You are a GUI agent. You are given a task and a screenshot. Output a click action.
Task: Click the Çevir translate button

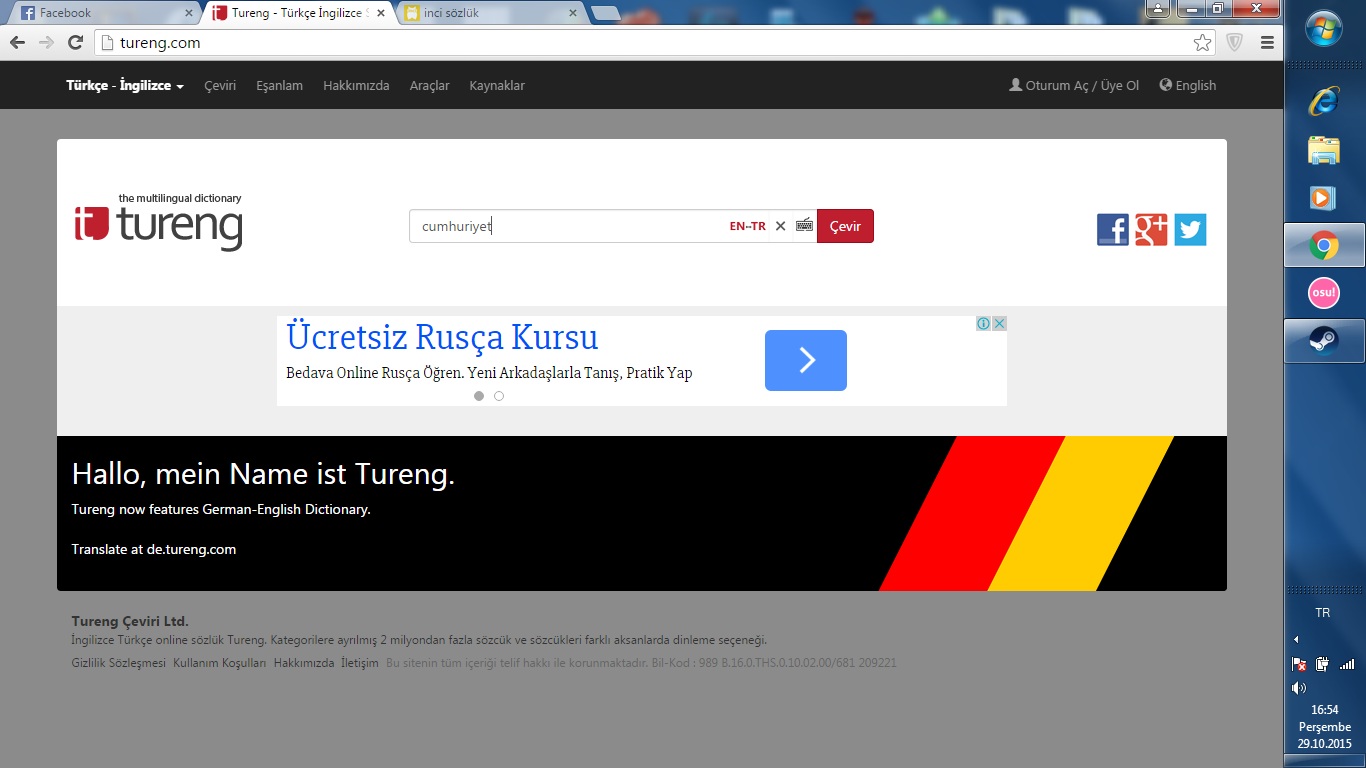[845, 226]
